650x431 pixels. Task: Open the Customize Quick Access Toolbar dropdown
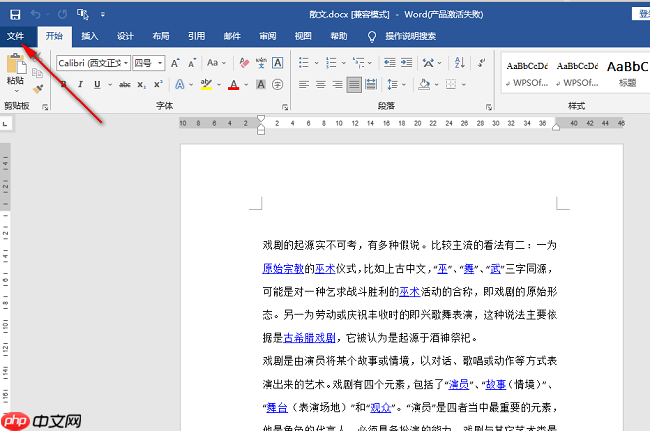102,15
